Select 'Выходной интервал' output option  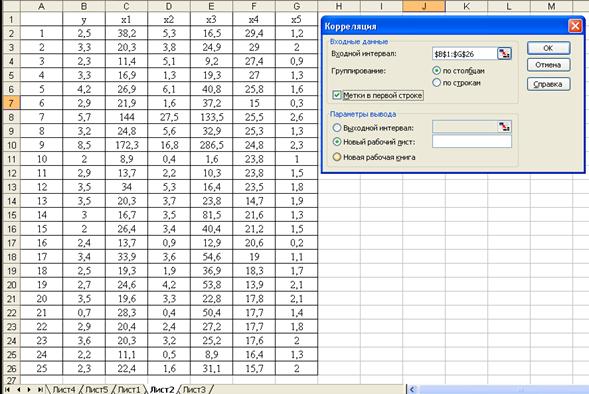tap(337, 128)
